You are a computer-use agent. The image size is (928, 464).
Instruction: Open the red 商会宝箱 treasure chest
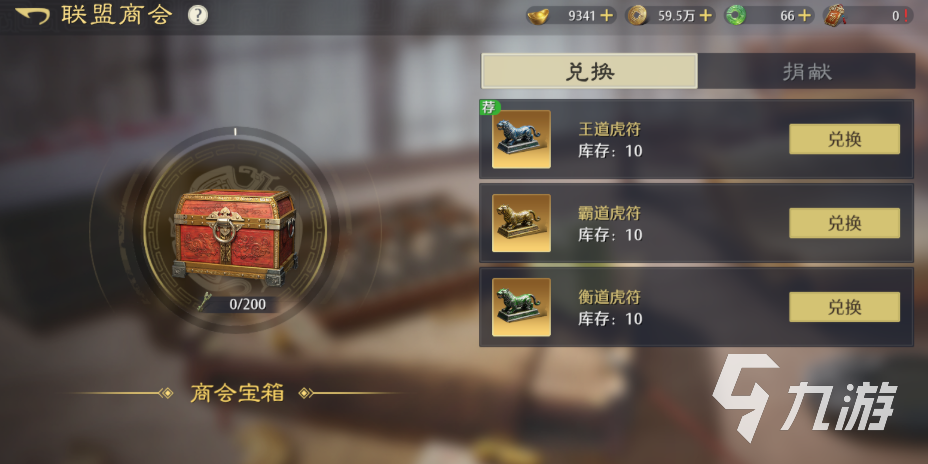tap(235, 236)
